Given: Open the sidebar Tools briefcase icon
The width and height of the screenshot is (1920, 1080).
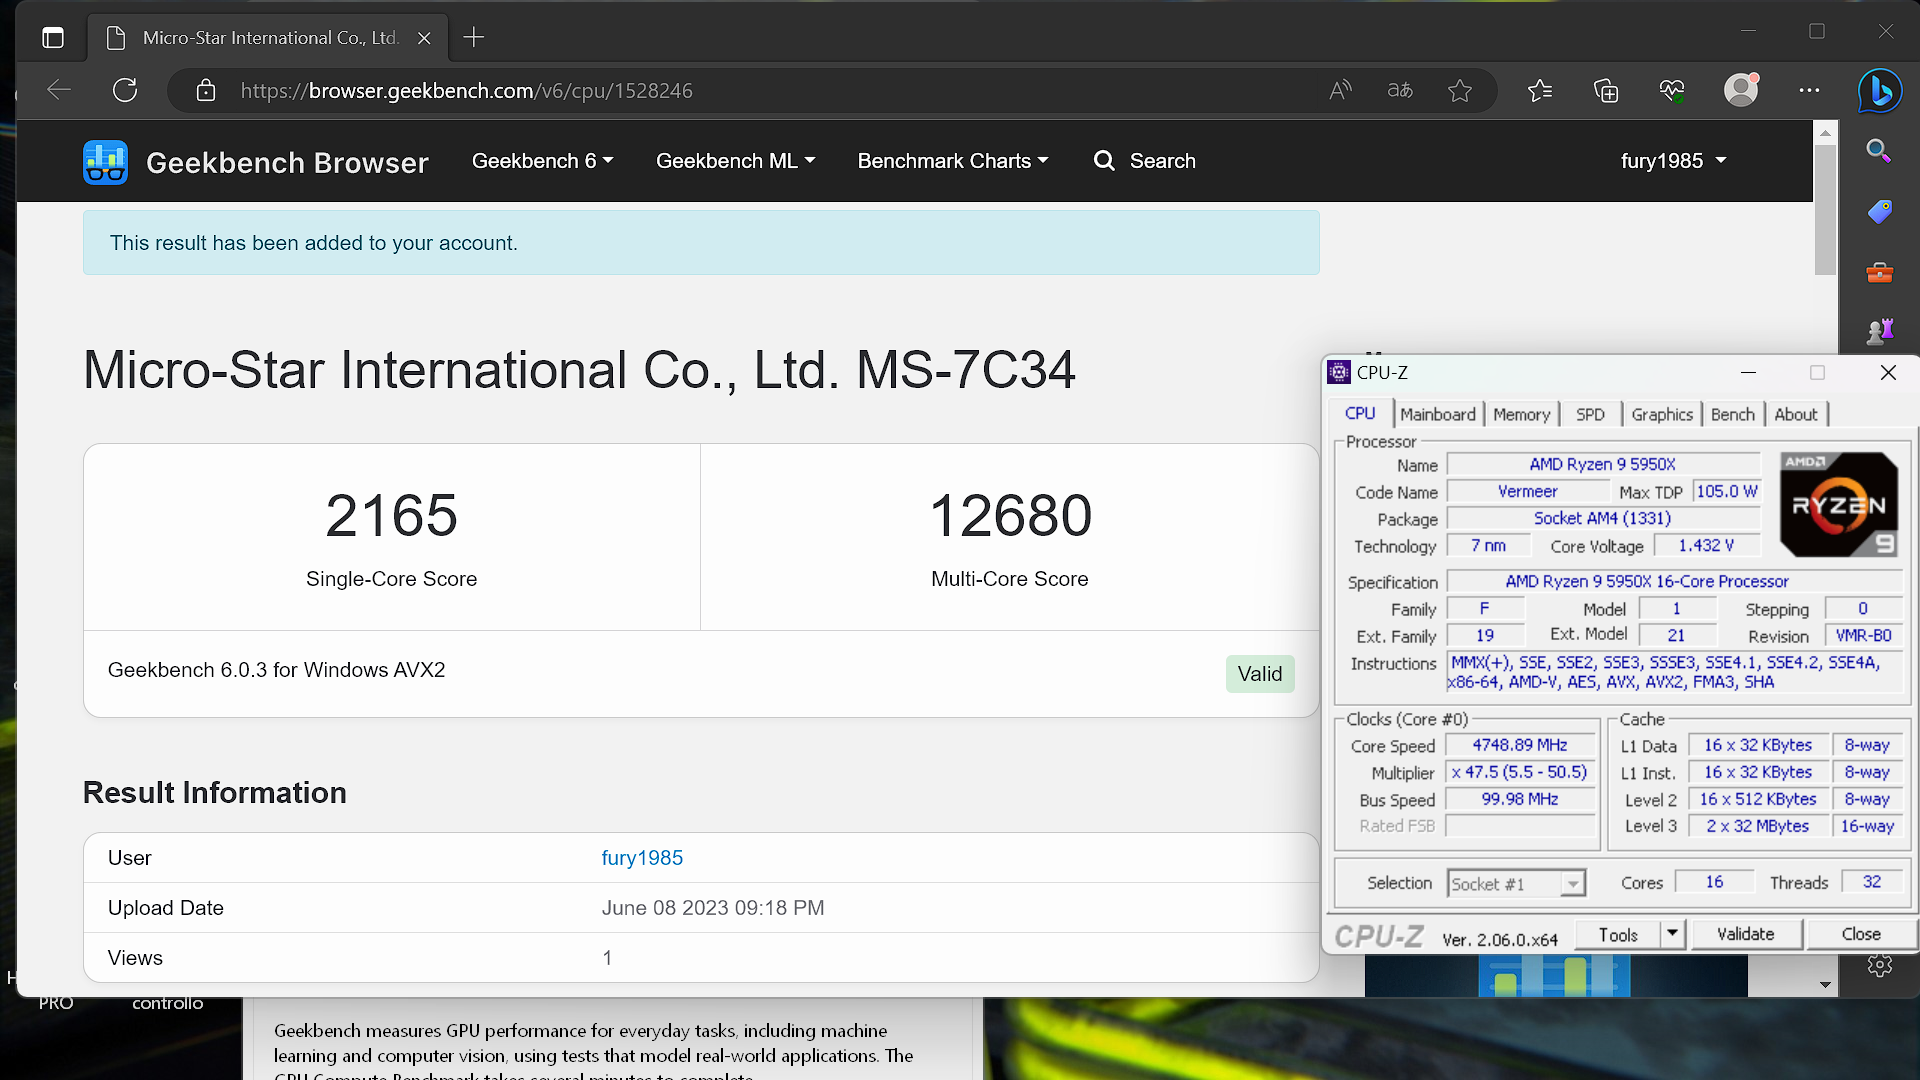Looking at the screenshot, I should click(1879, 272).
